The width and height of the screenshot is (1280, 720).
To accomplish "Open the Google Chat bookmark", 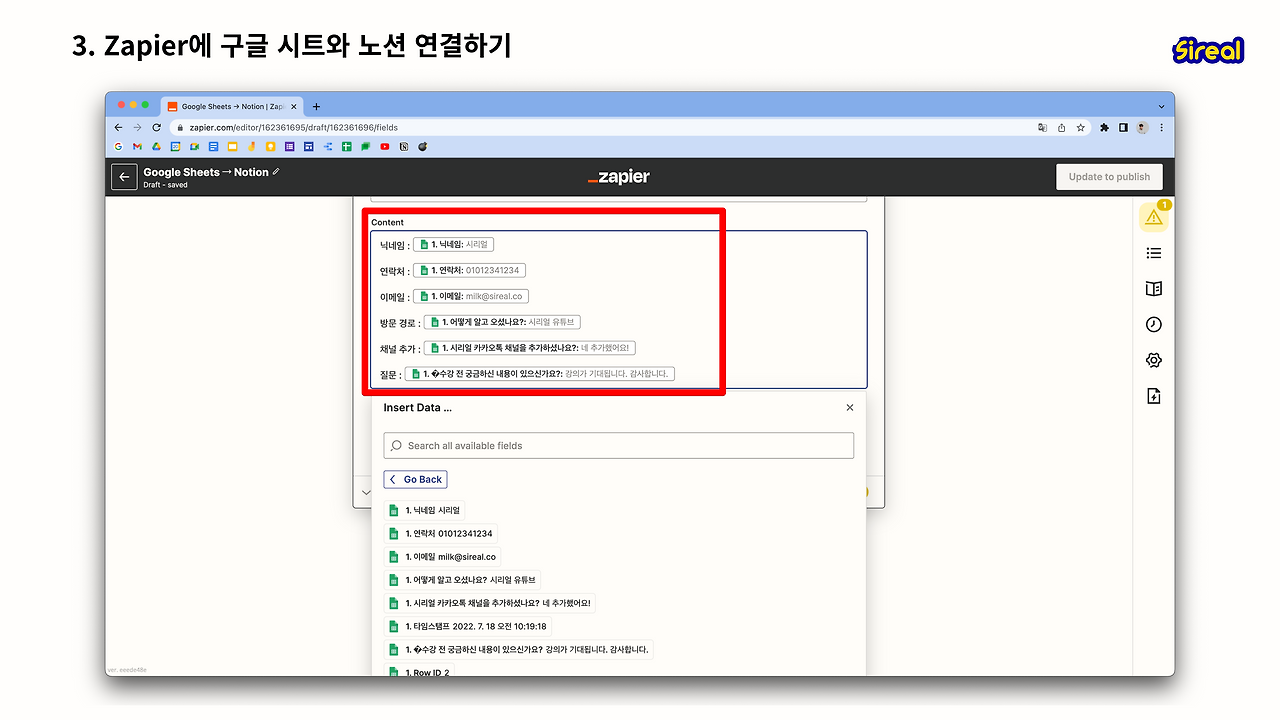I will click(x=365, y=147).
